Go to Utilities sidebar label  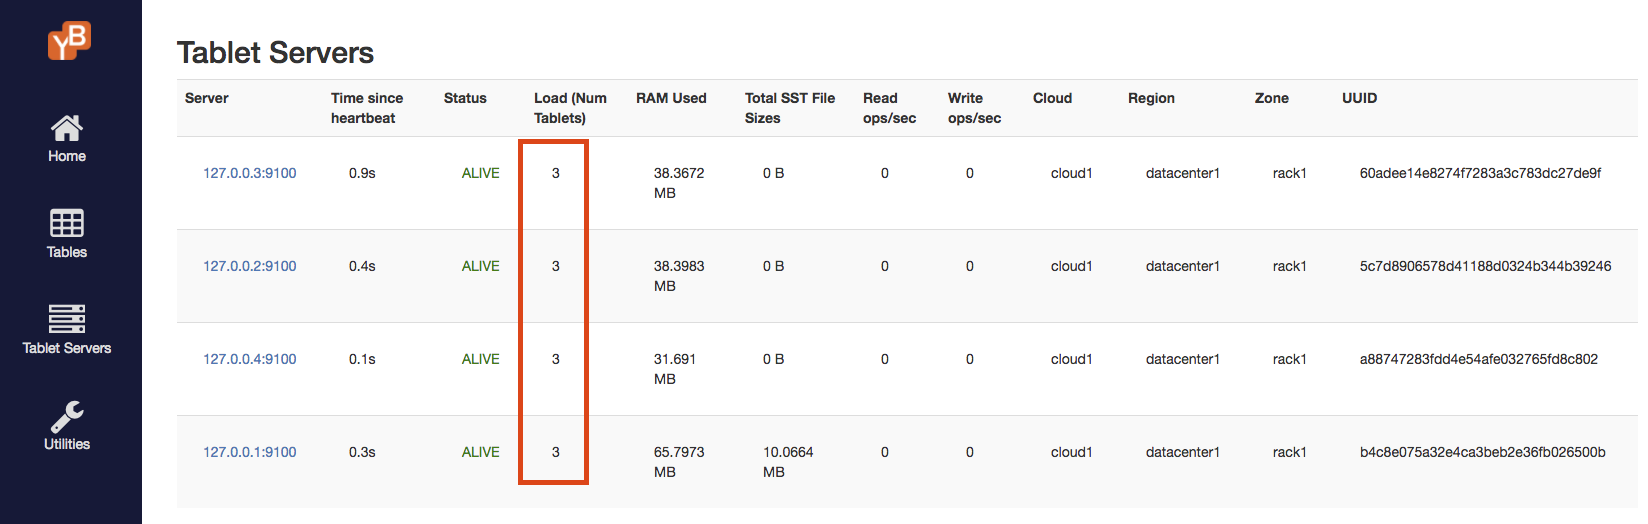[x=67, y=444]
